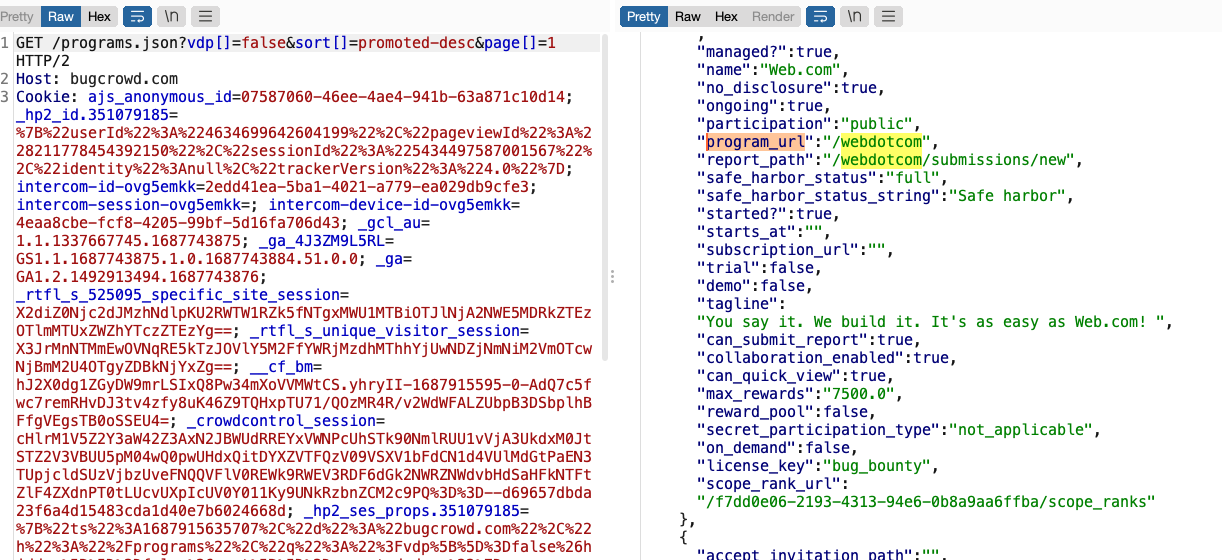Click the "can_quick_view":true line
This screenshot has height=560, width=1222.
(x=795, y=376)
